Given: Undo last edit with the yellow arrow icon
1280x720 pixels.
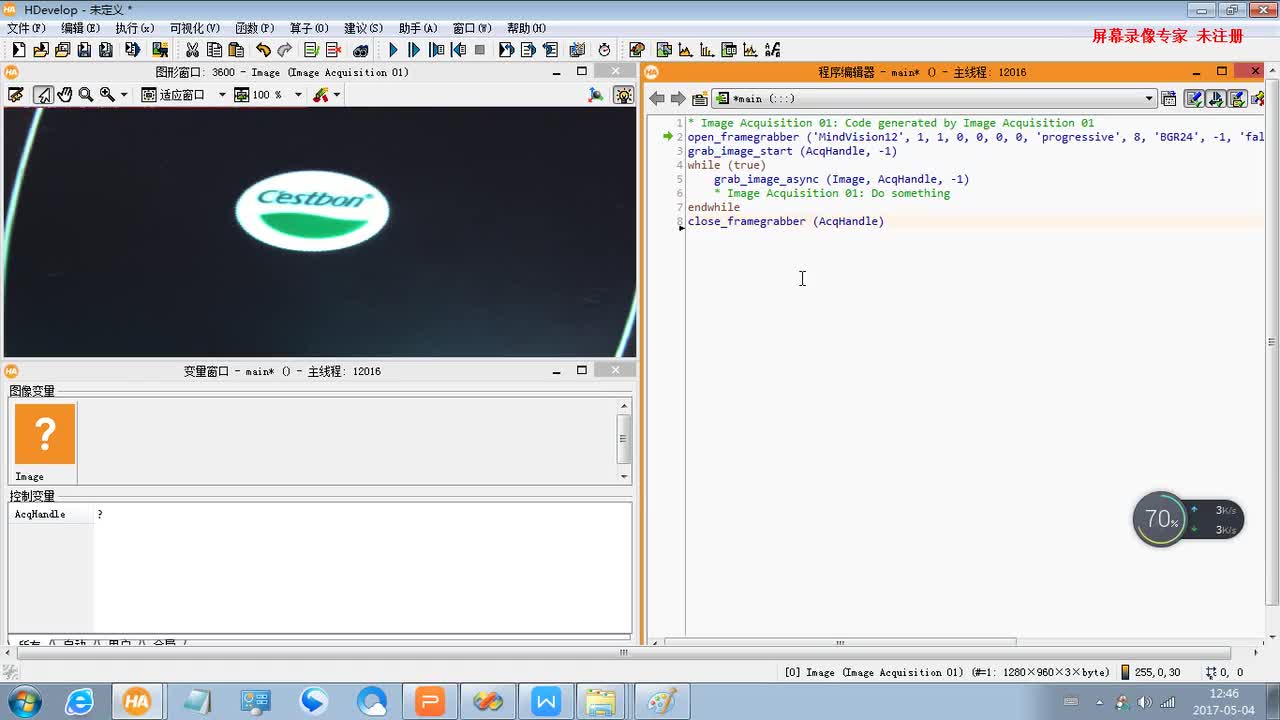Looking at the screenshot, I should tap(263, 50).
